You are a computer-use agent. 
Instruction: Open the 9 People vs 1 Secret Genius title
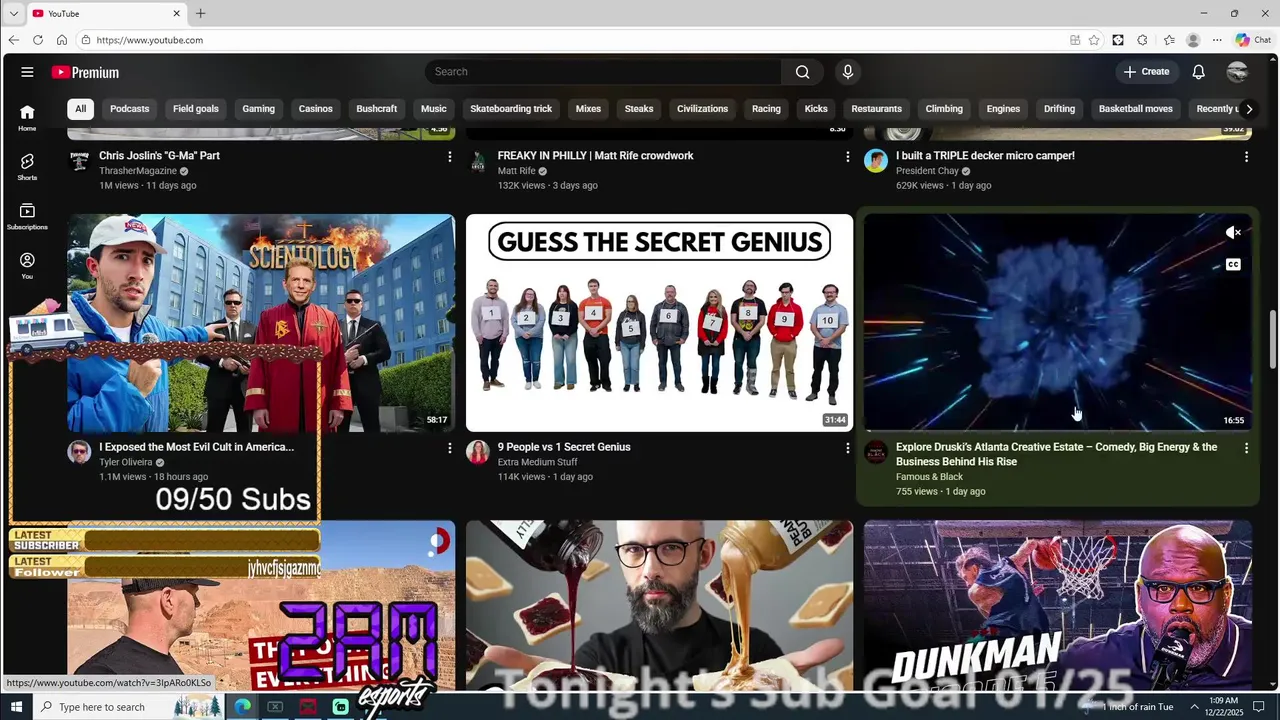pyautogui.click(x=564, y=447)
